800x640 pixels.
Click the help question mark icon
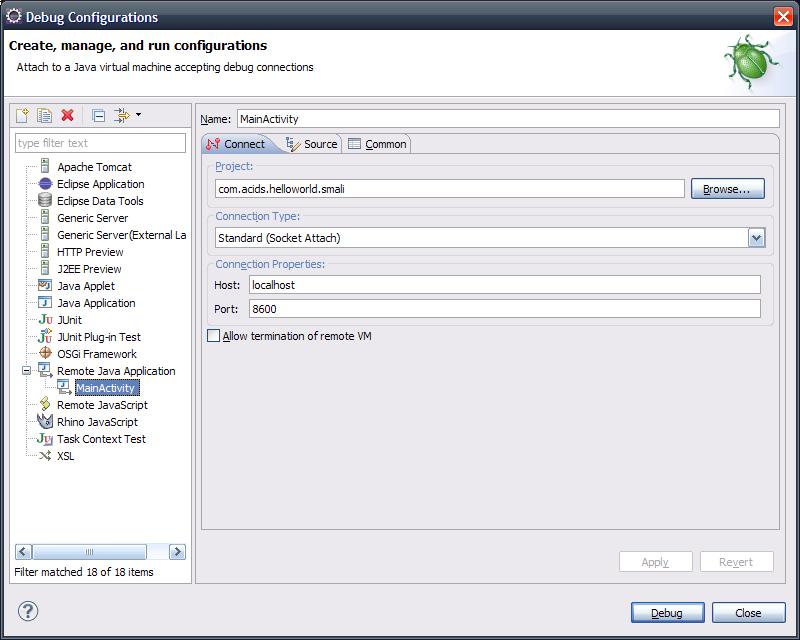coord(28,610)
